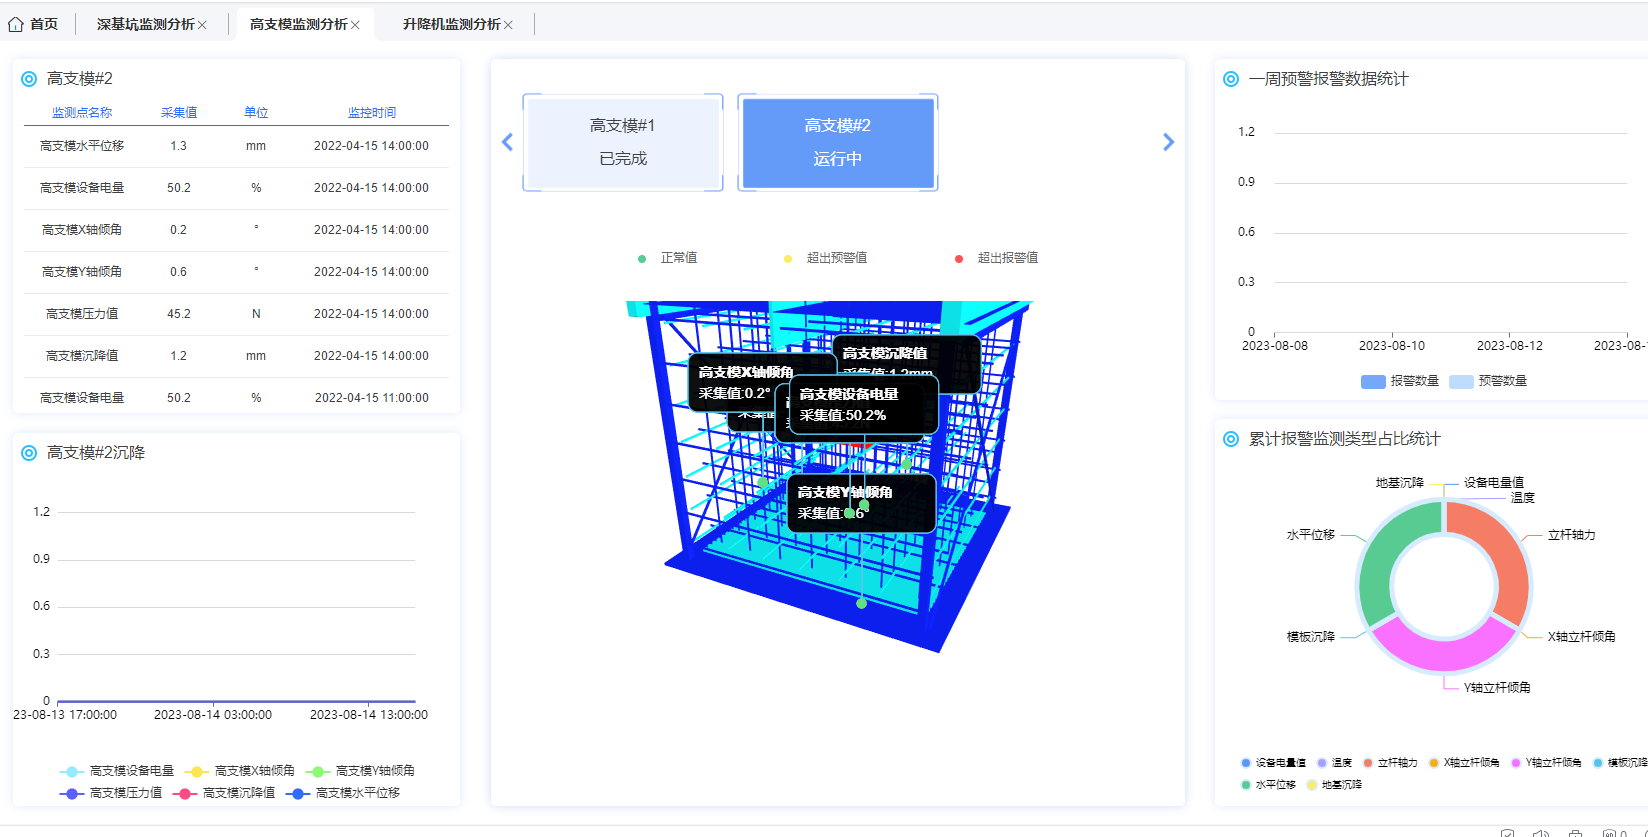Toggle X轴立杆倾角 in the pie chart legend
Screen dimensions: 1648x837
(x=1464, y=763)
